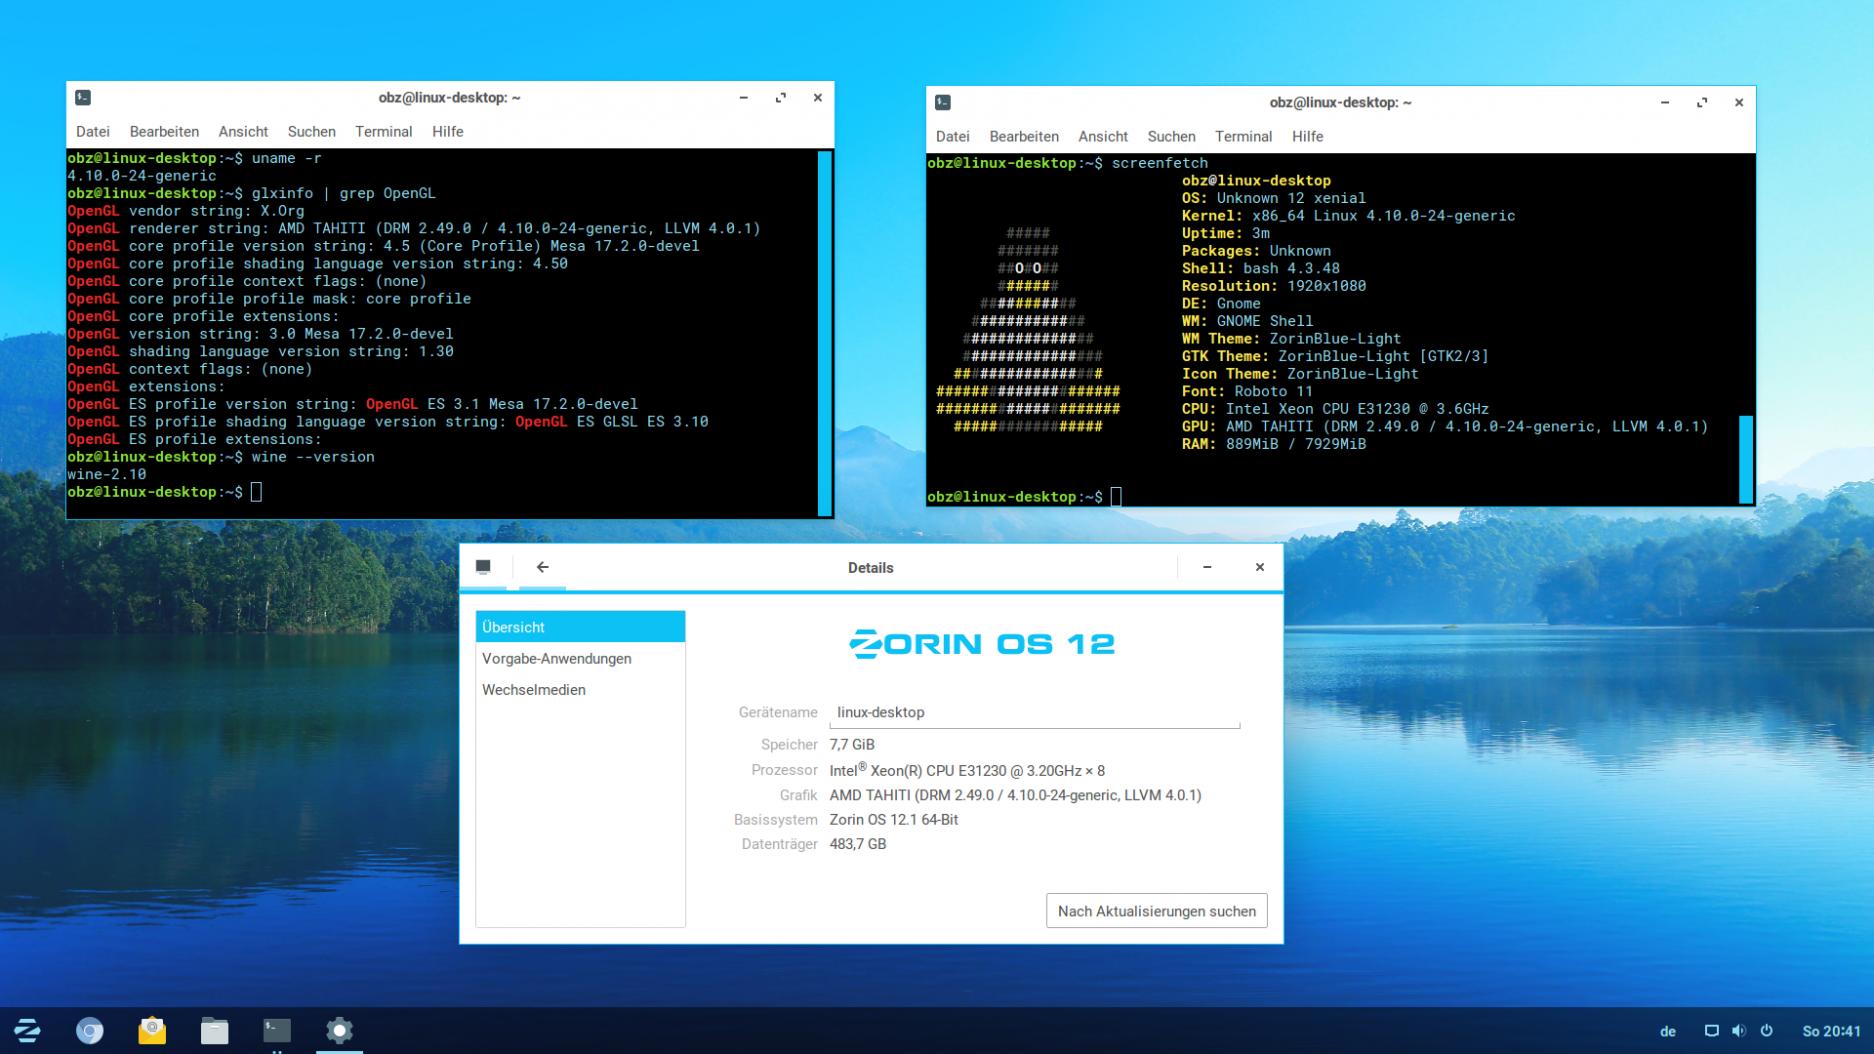Maximize the left terminal window

coord(781,97)
